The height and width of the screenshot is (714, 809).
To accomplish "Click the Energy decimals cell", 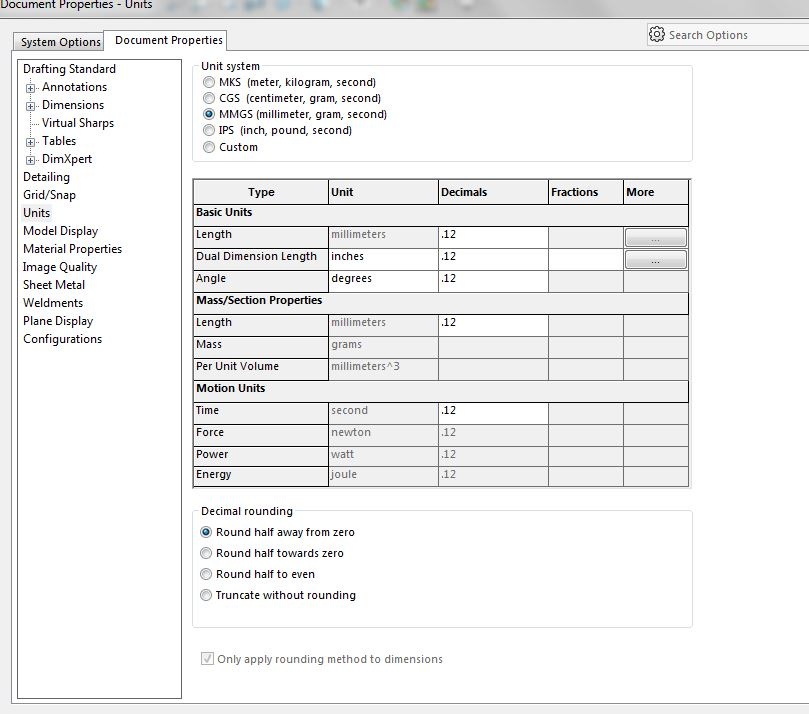I will tap(493, 477).
